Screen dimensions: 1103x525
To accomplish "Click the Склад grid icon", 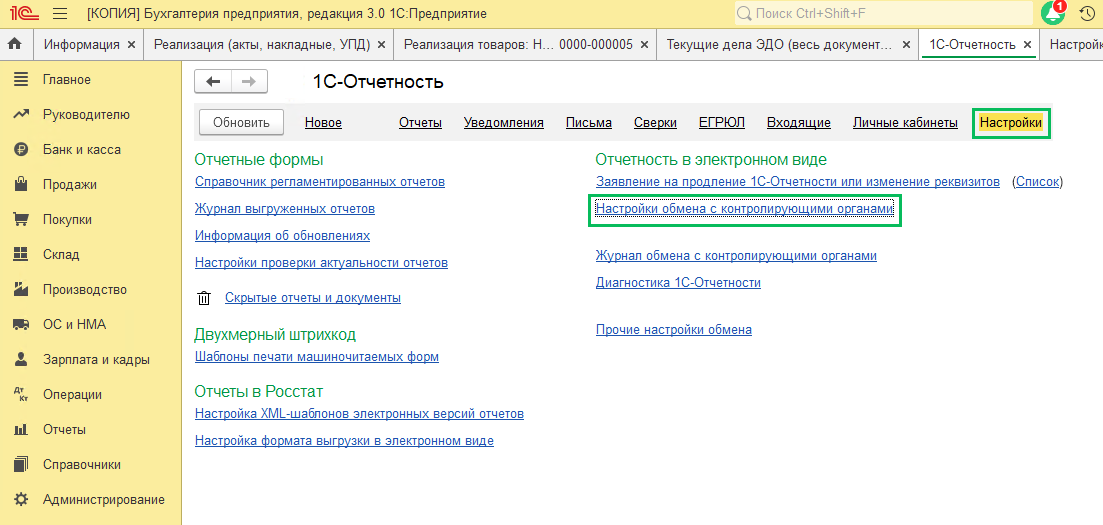I will pyautogui.click(x=21, y=254).
